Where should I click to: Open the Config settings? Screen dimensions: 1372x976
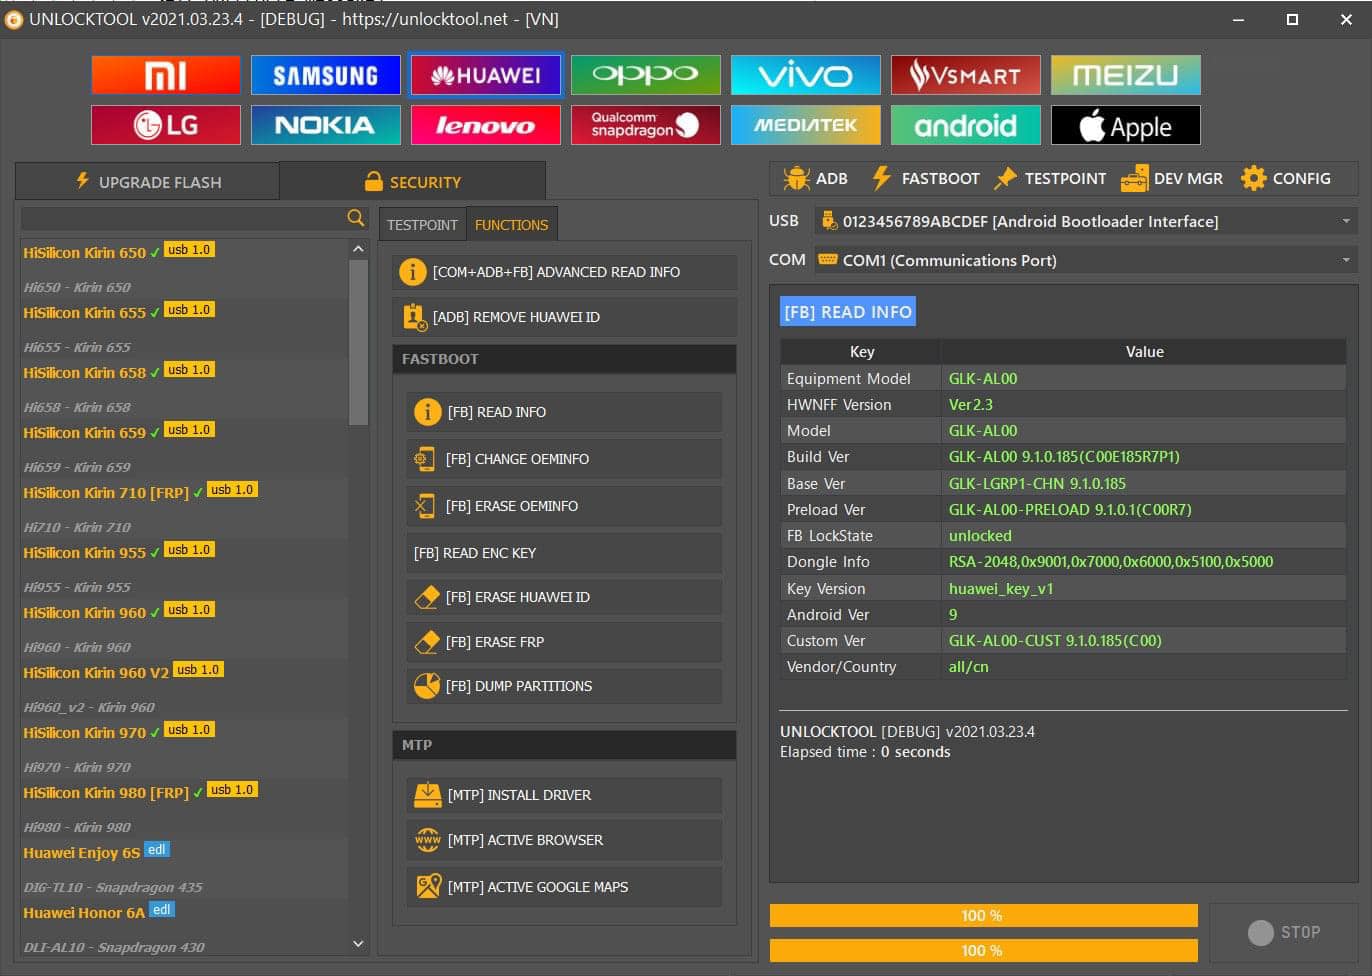1286,178
